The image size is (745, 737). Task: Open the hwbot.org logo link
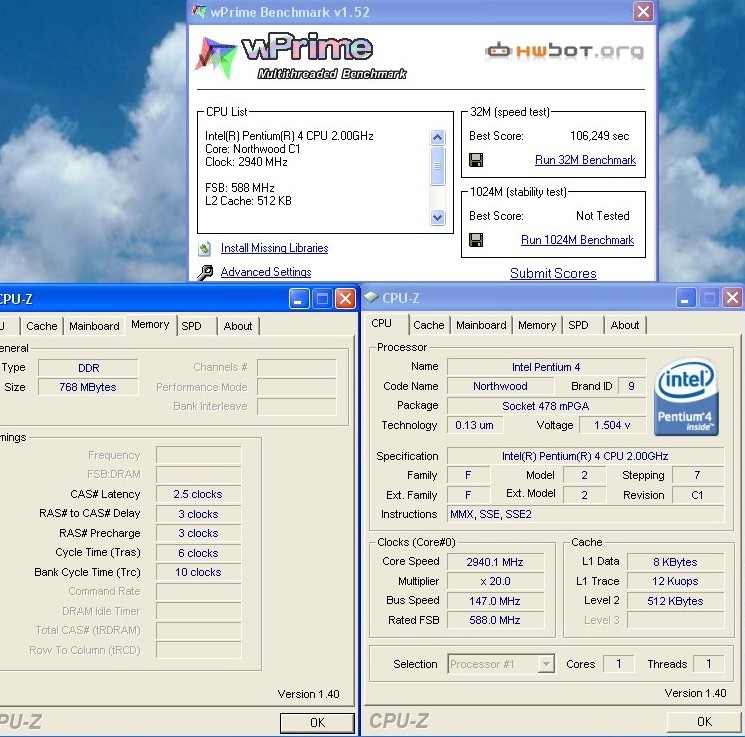[565, 51]
